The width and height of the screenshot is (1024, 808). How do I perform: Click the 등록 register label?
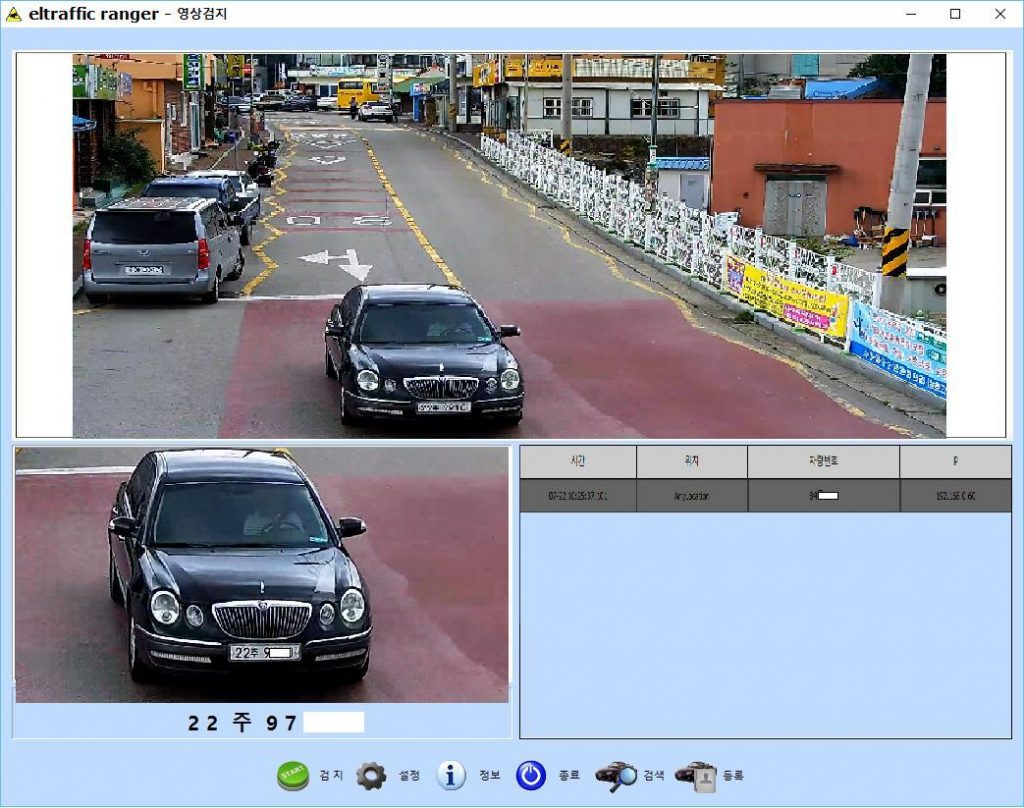(x=733, y=775)
